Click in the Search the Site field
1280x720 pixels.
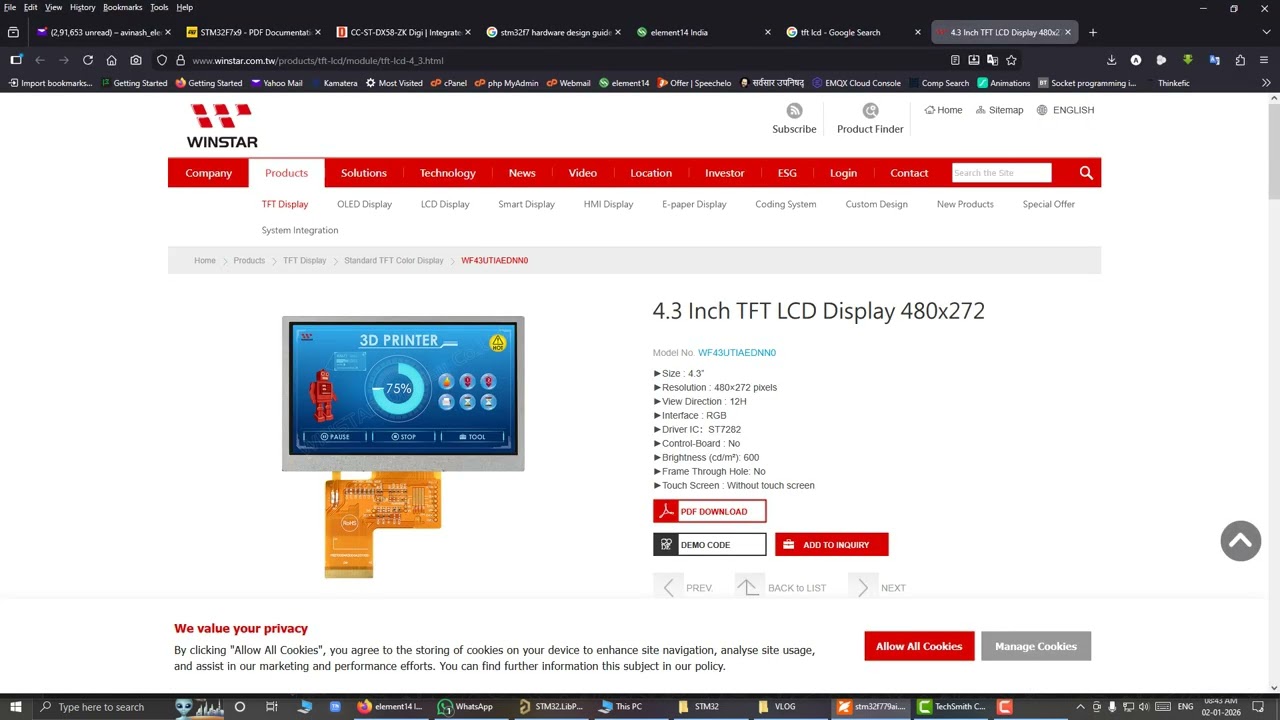click(x=1001, y=173)
